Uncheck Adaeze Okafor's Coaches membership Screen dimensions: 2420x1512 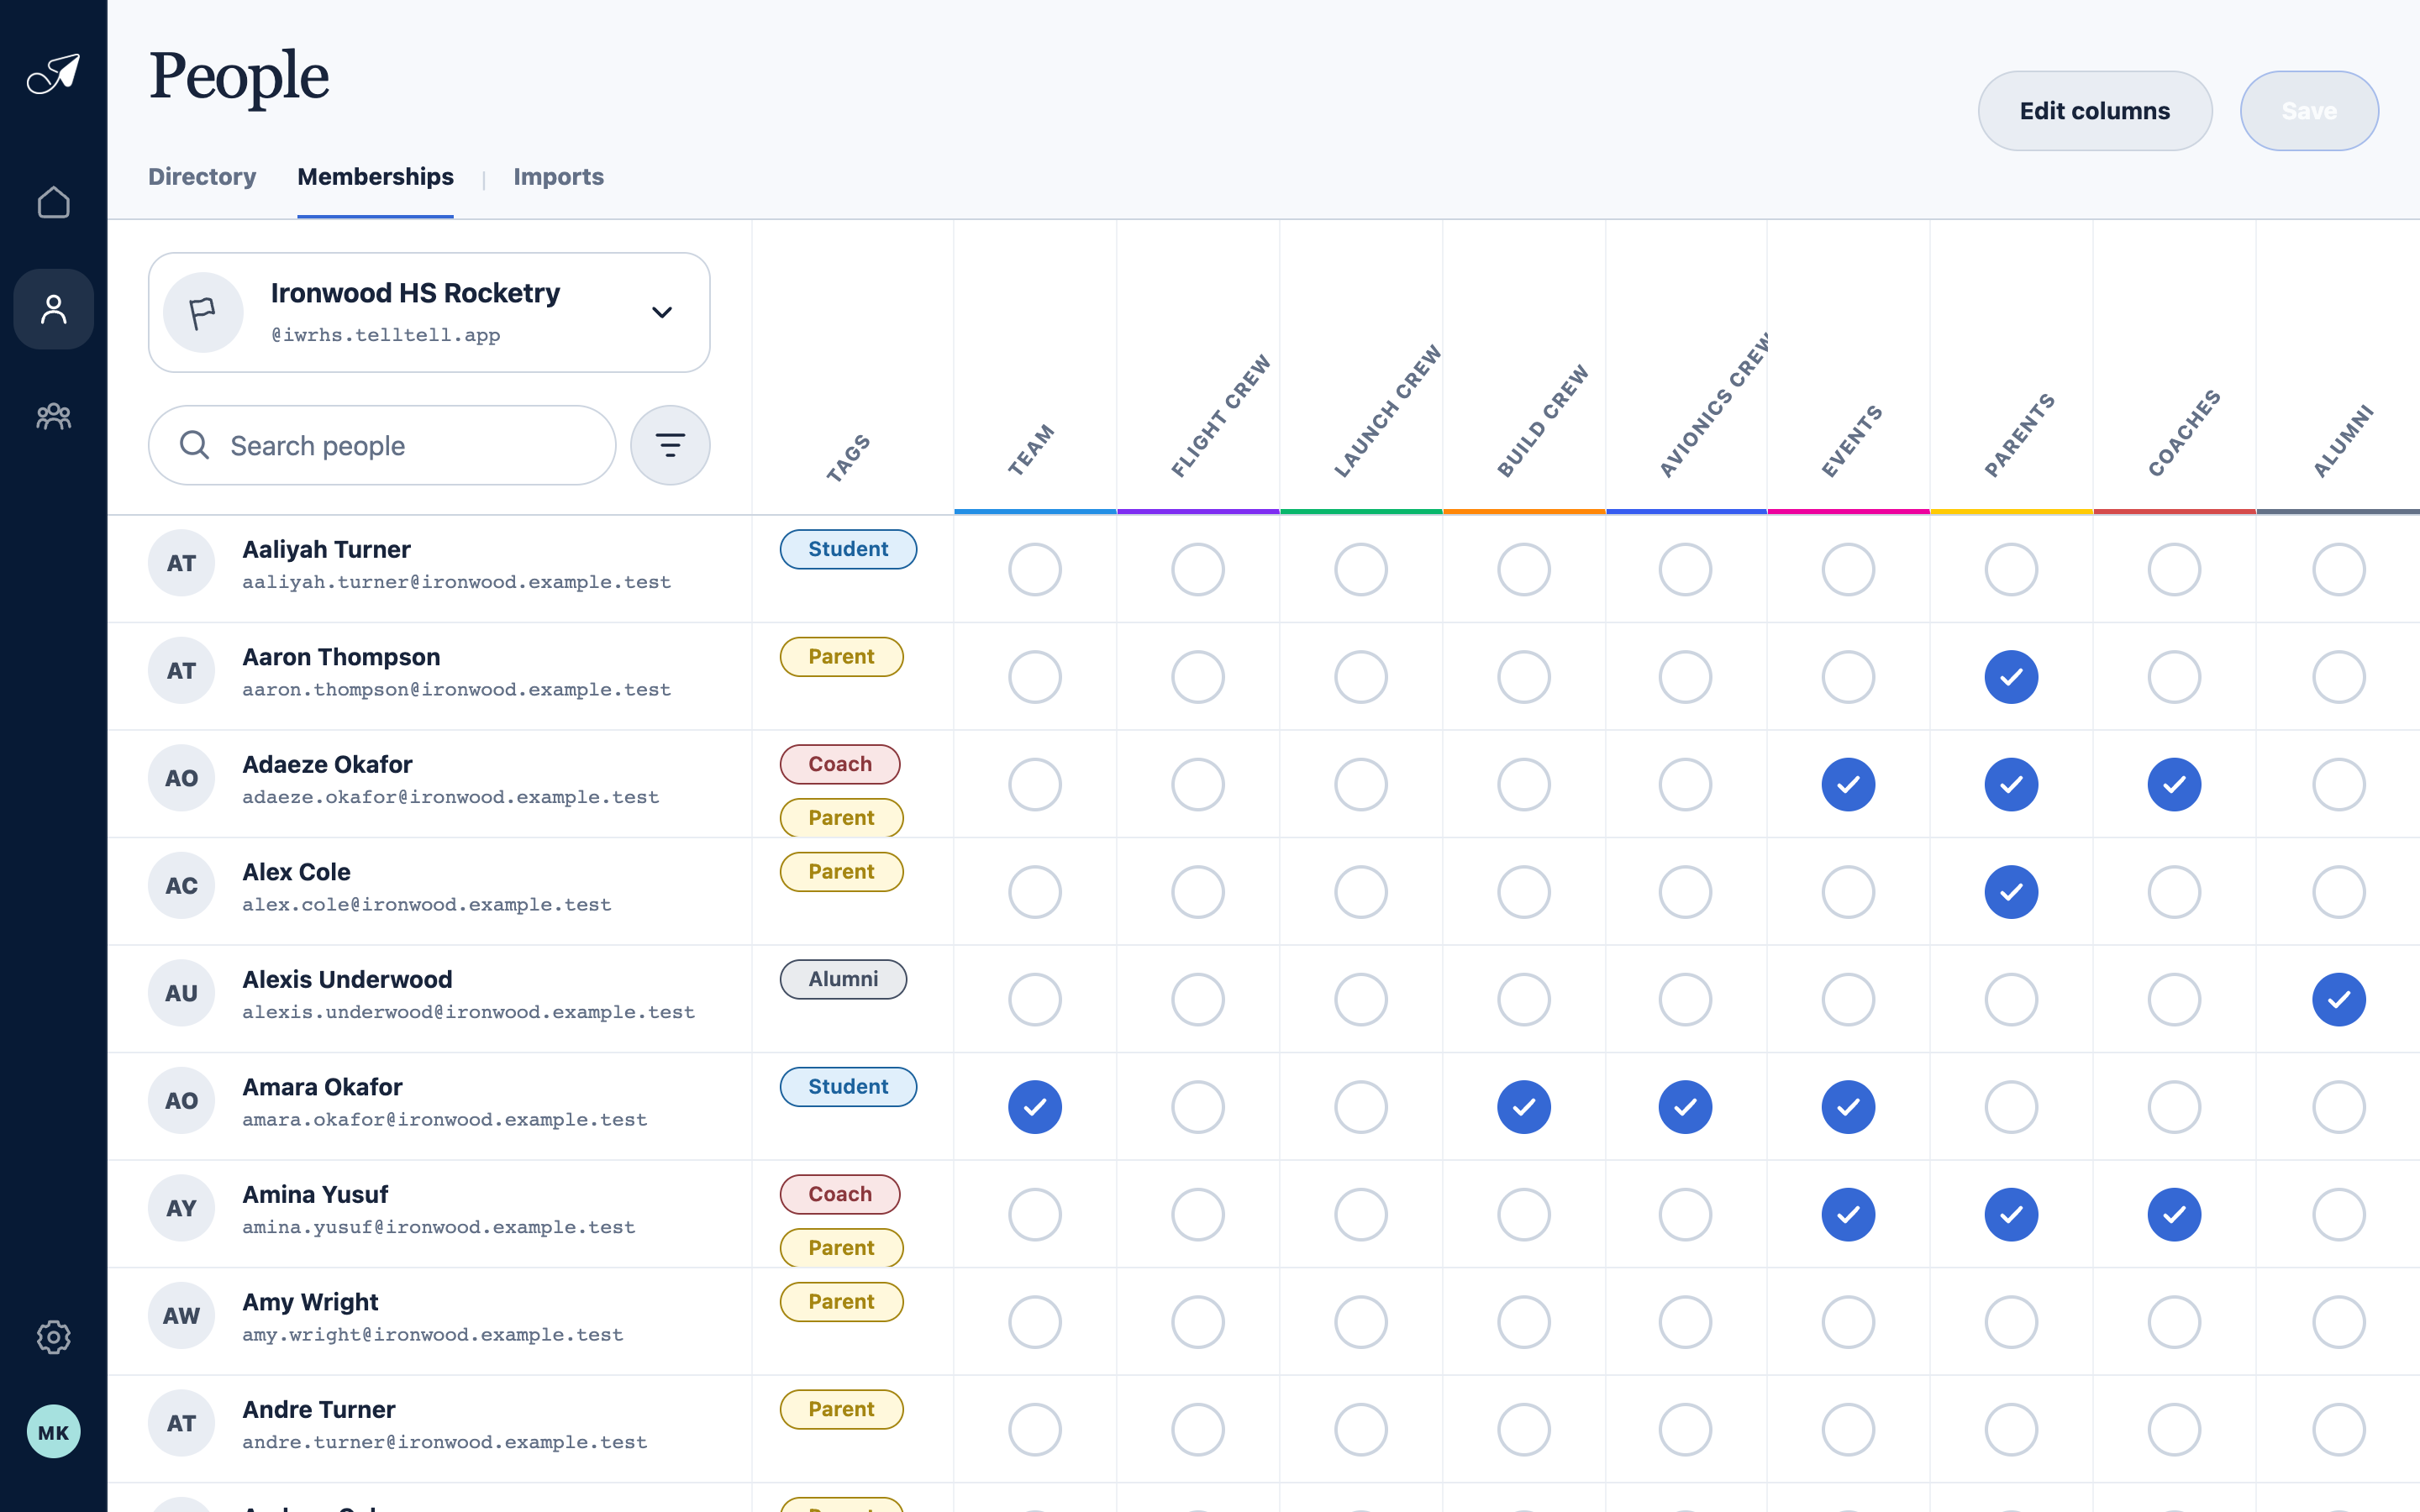[2174, 784]
